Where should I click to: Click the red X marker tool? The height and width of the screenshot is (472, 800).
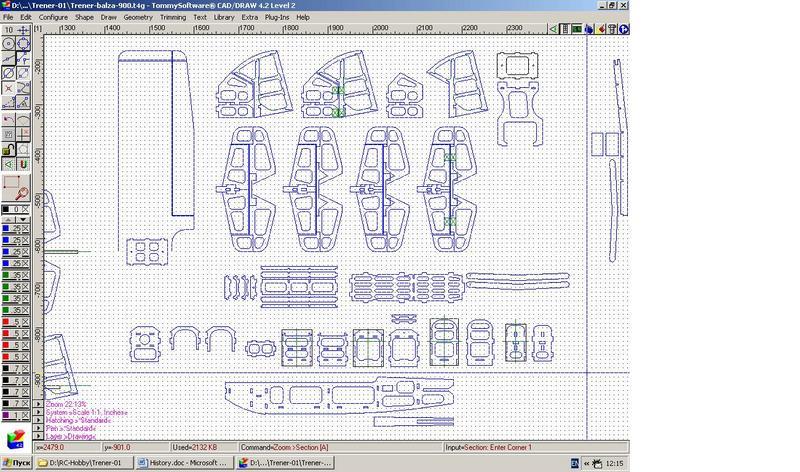[8, 87]
